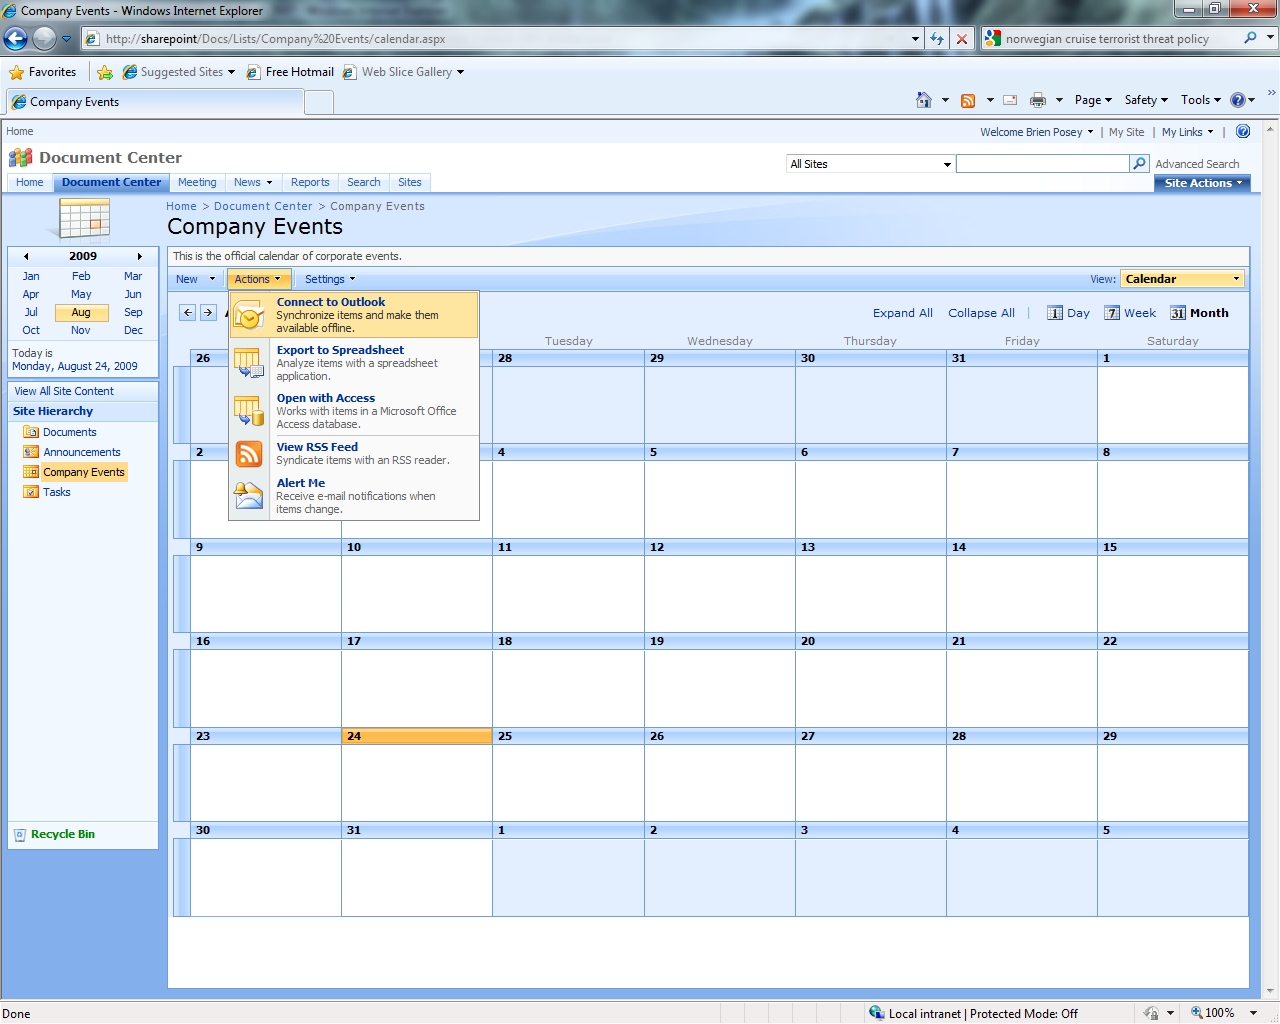Select Open with Access menu item

click(354, 411)
